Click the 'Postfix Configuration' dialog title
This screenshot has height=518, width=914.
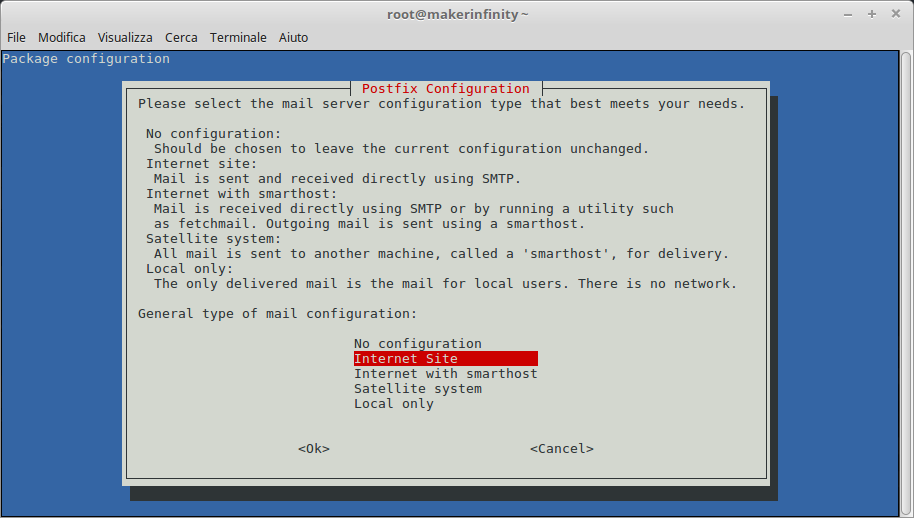446,89
